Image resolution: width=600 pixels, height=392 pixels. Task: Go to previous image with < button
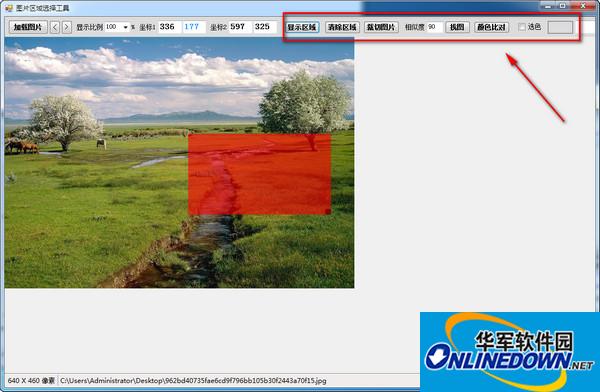point(55,27)
